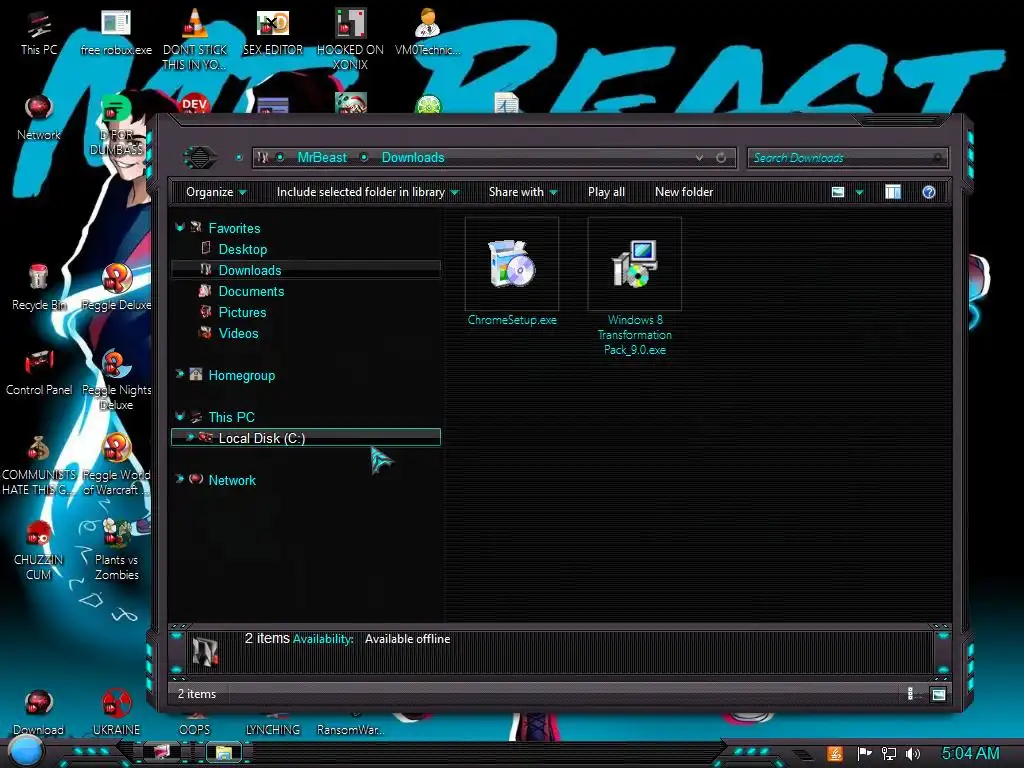Open Action Center flag tray icon

click(x=864, y=754)
